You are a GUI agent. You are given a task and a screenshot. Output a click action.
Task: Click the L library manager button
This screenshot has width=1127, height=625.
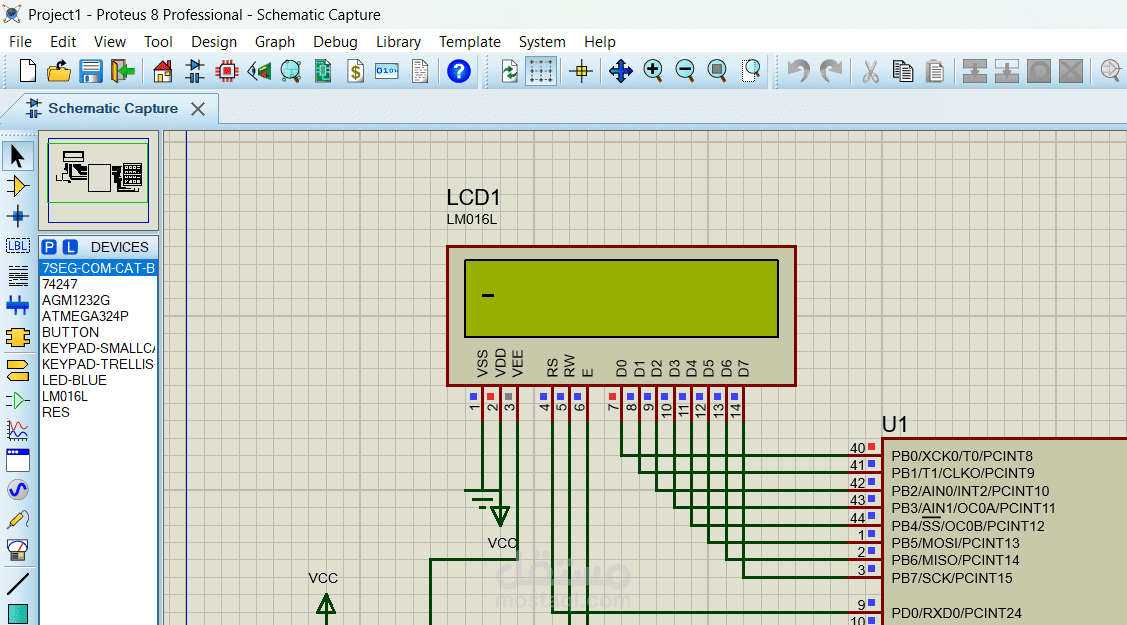pos(70,247)
